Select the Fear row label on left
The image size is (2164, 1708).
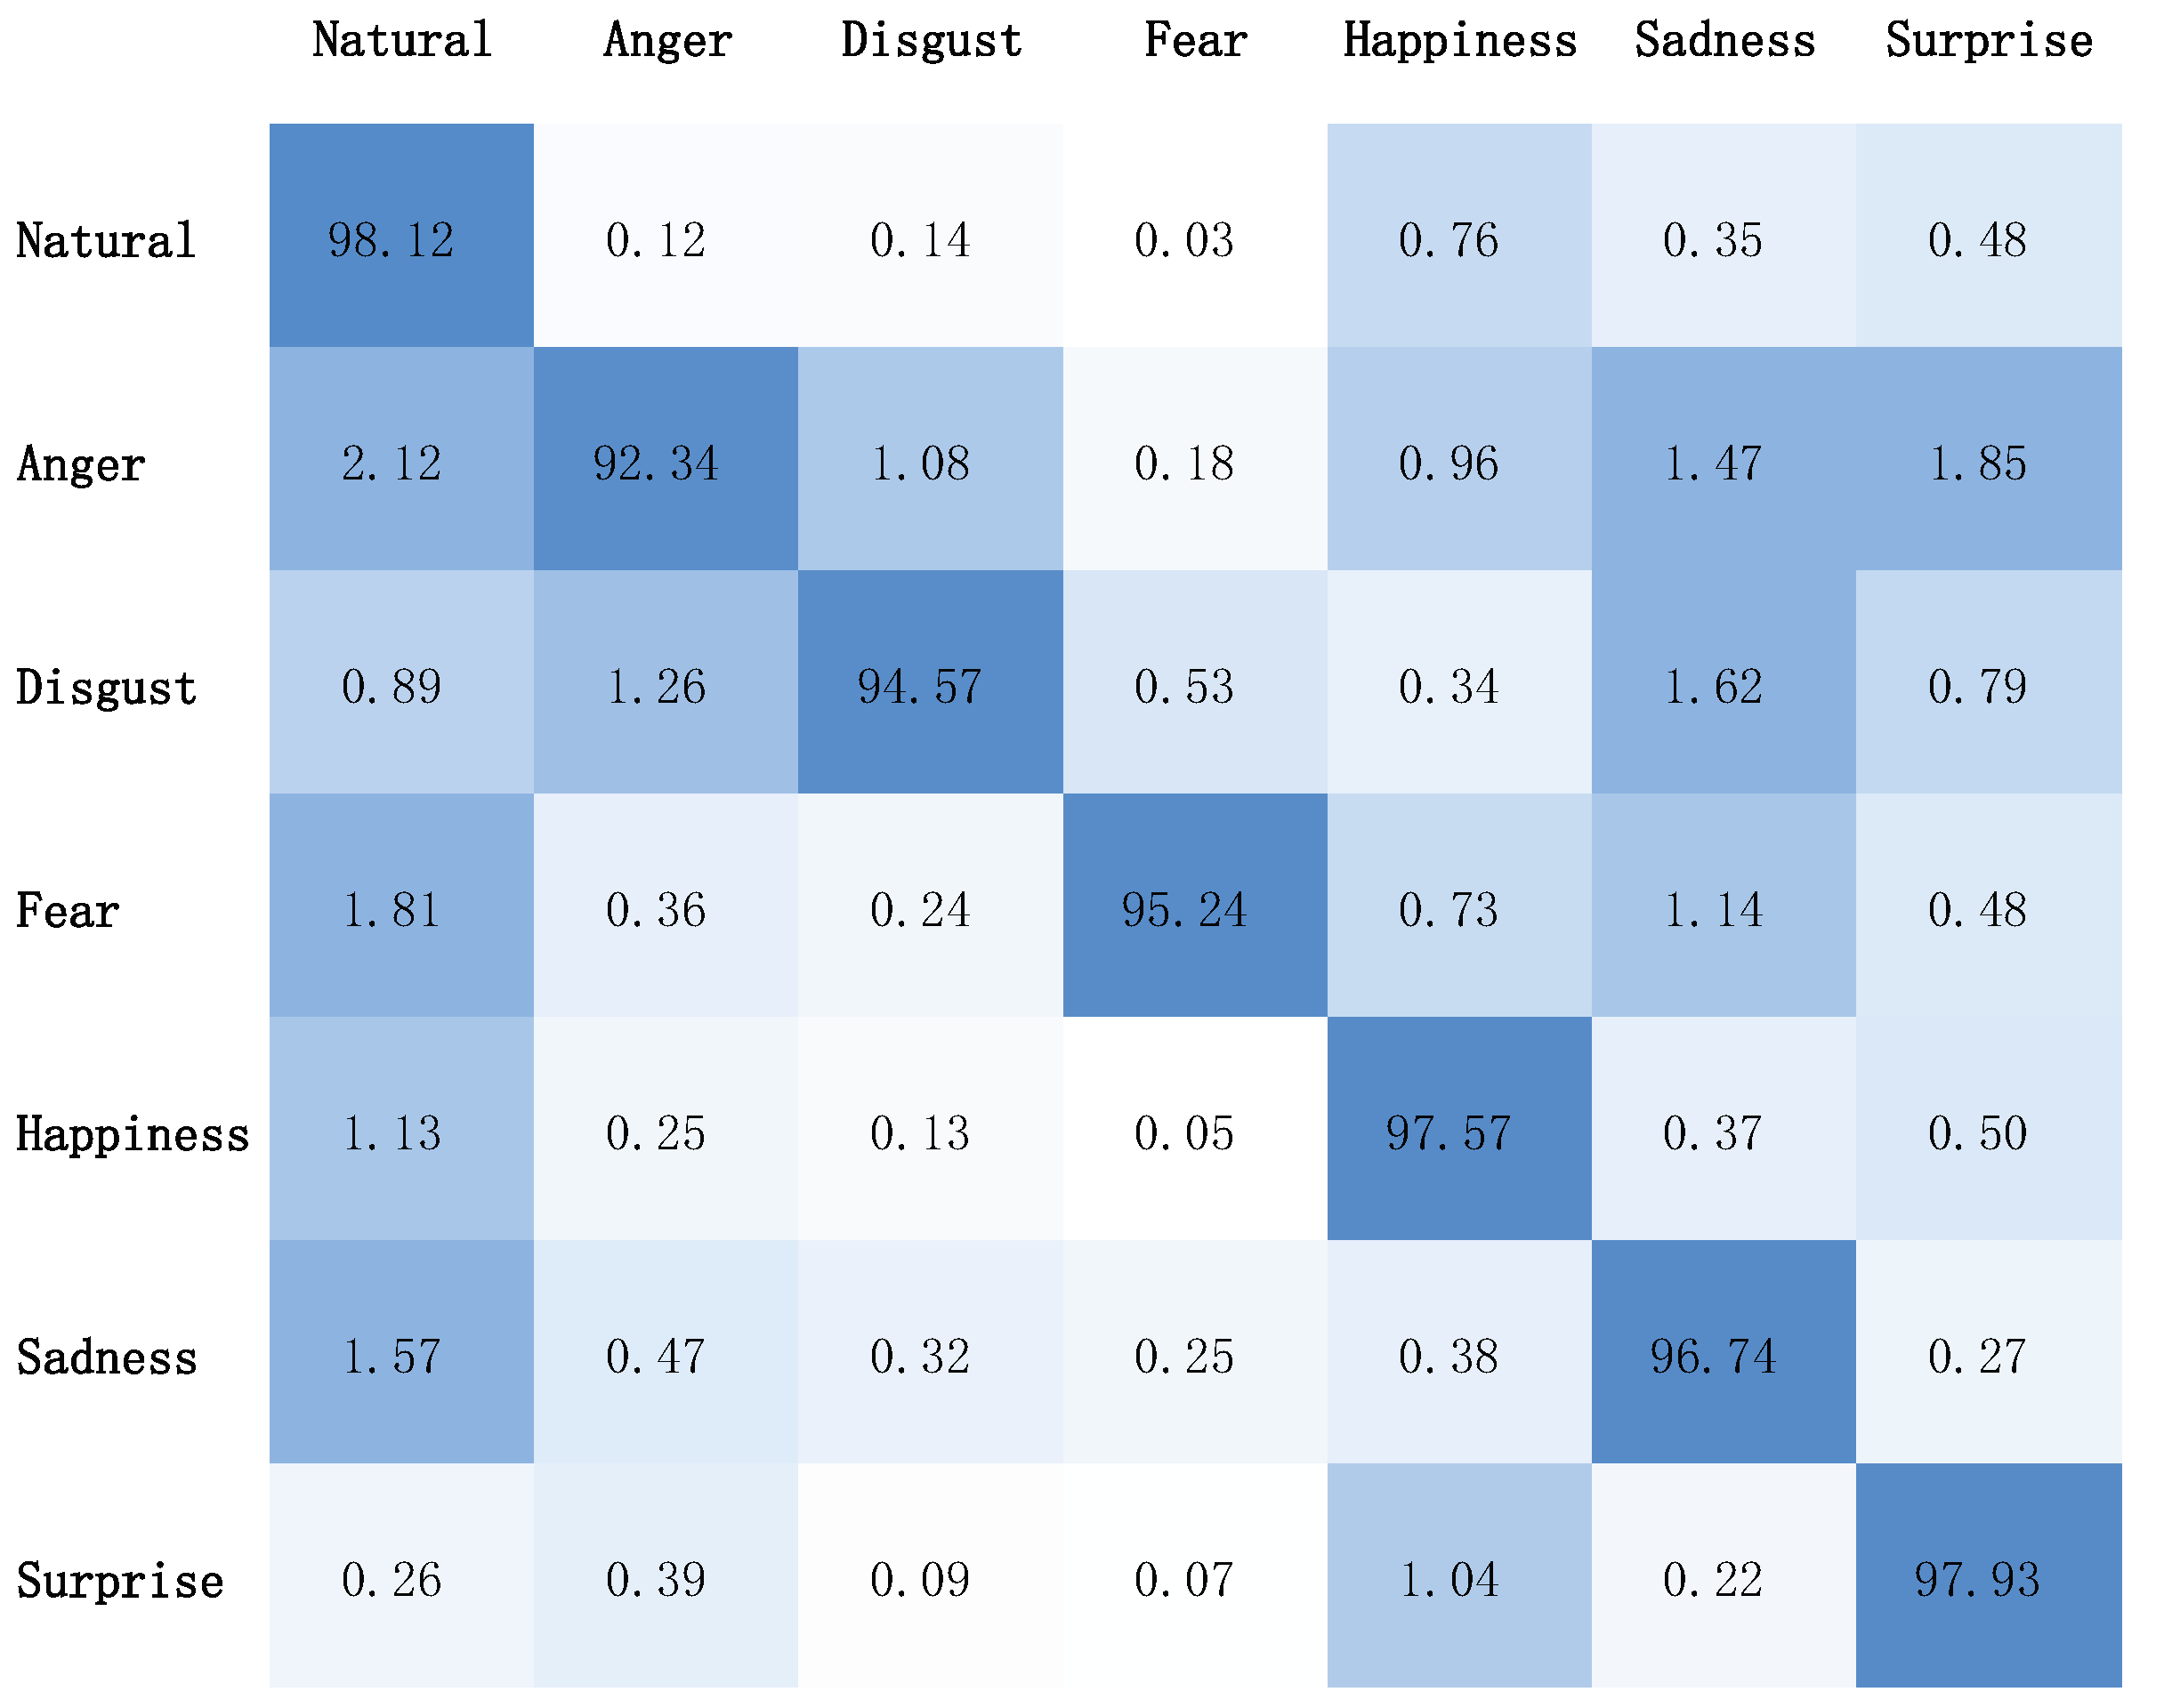(x=68, y=911)
